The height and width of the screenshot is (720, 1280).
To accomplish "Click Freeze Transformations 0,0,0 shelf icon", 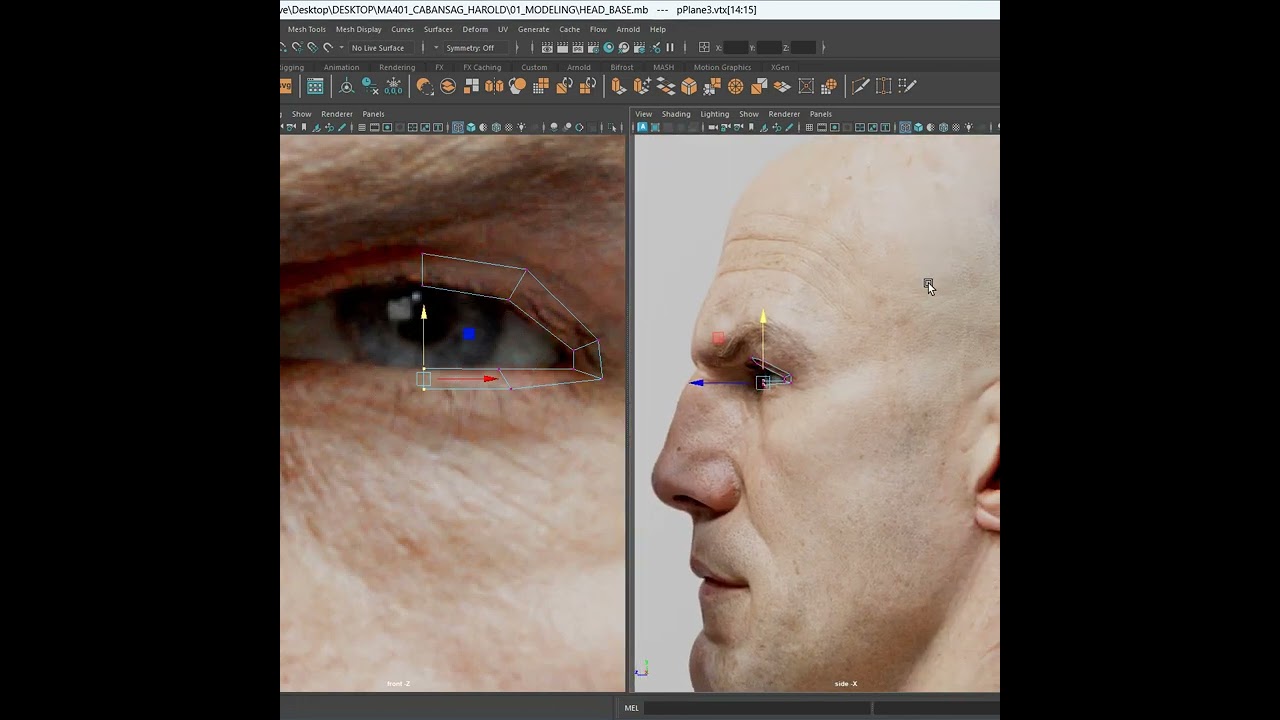I will [x=394, y=86].
